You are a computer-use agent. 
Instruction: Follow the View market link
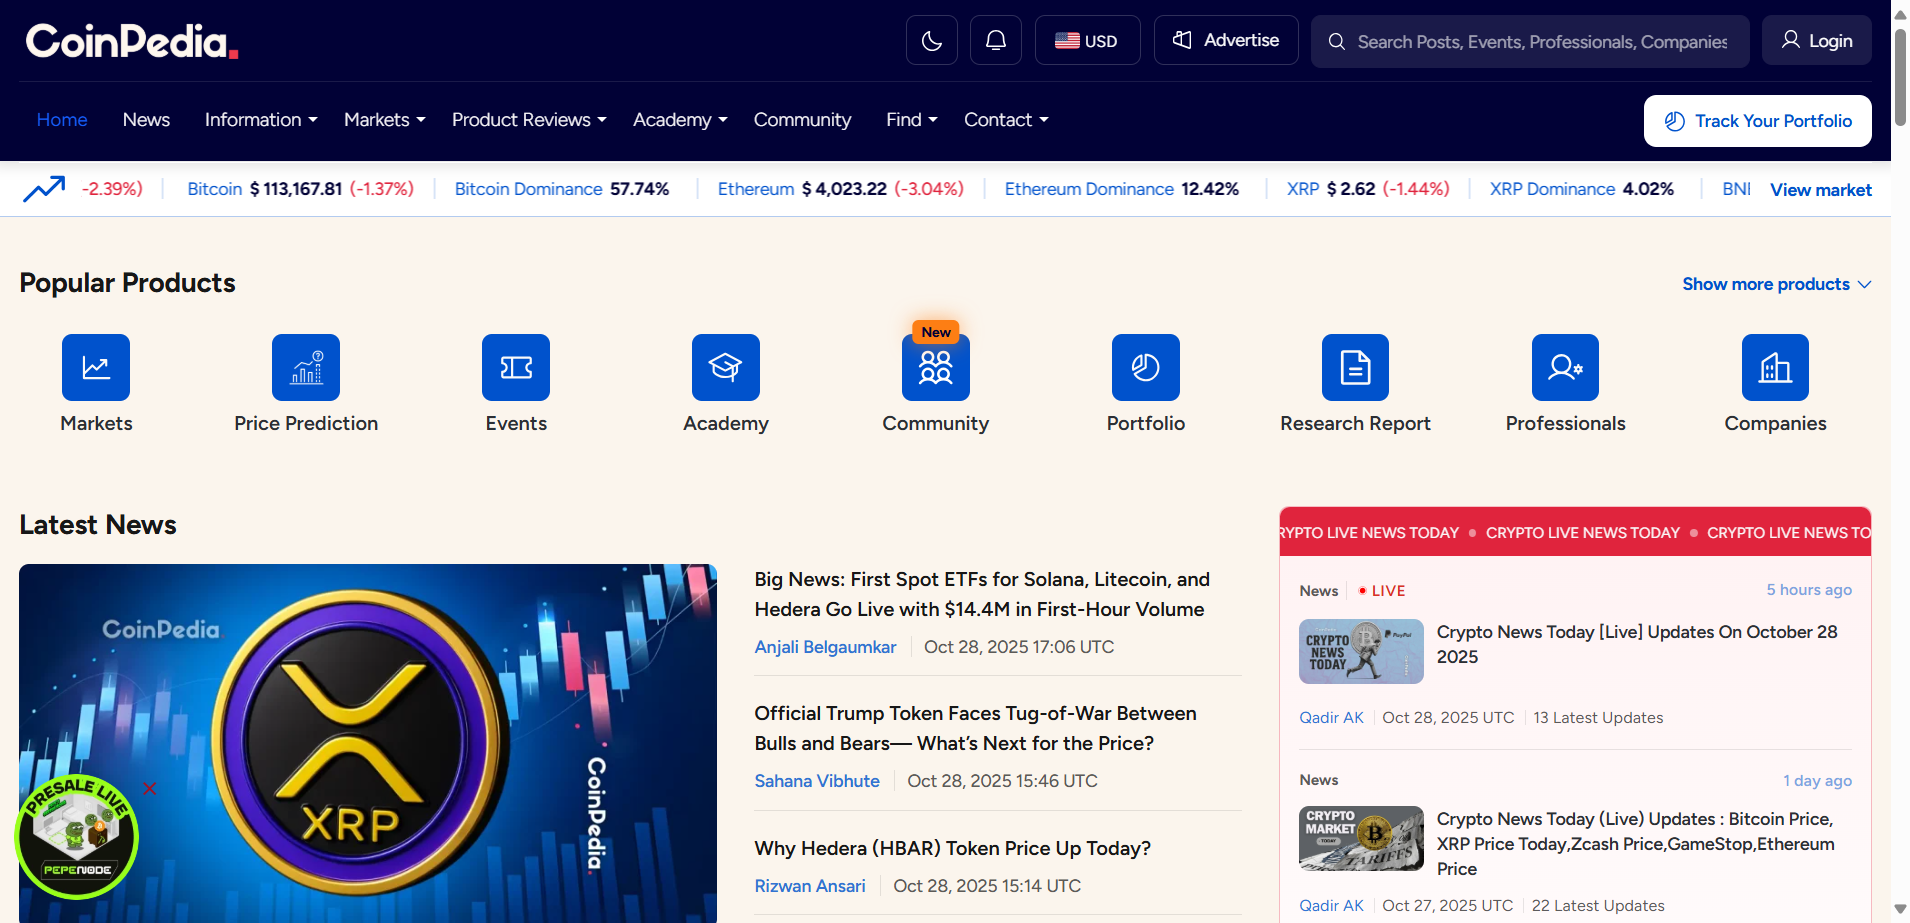1820,190
